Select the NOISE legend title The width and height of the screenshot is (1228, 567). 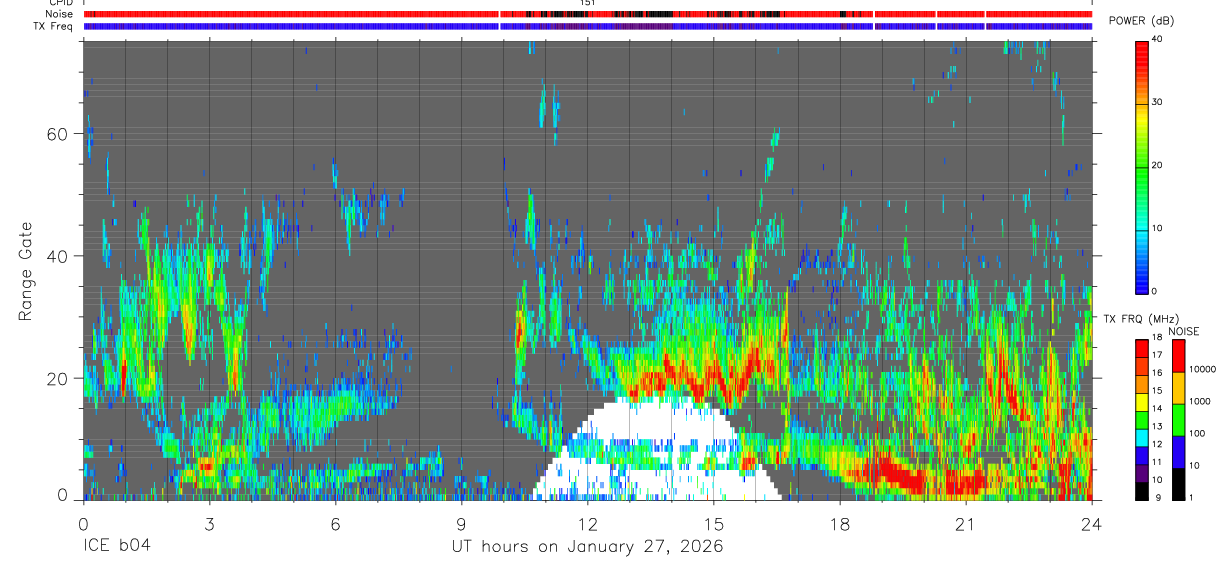click(1184, 331)
